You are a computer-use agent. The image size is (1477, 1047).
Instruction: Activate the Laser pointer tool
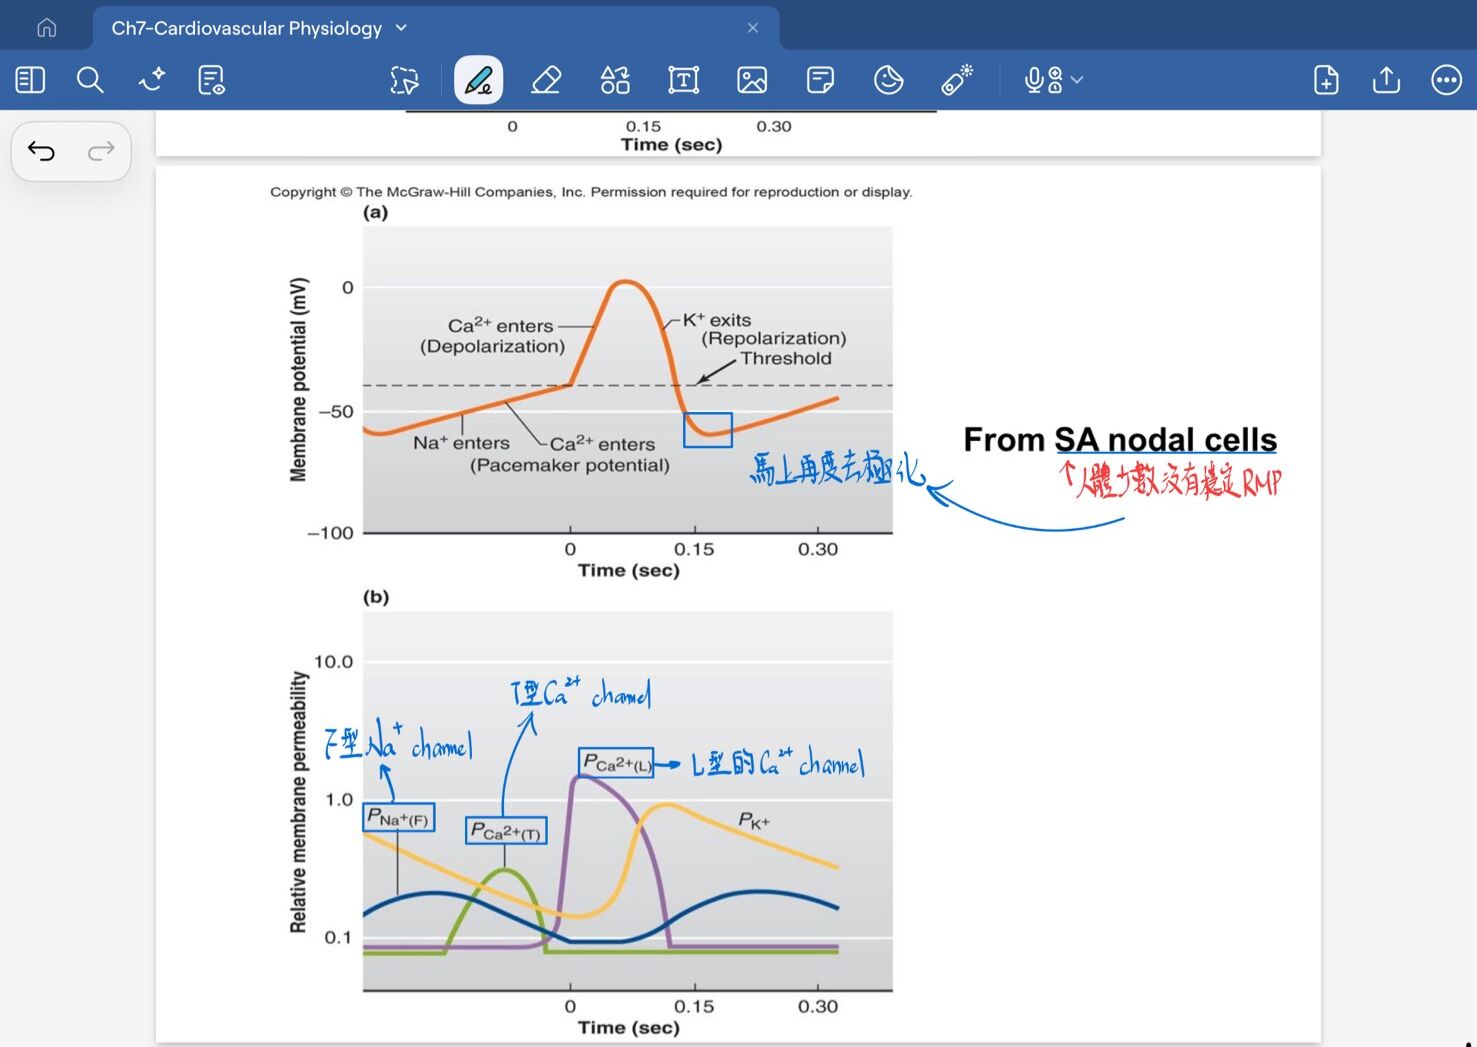[957, 80]
